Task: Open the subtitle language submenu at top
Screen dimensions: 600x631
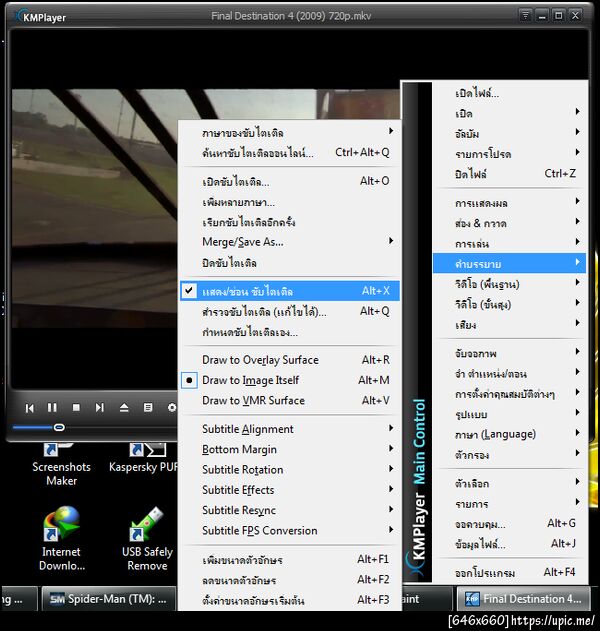Action: click(x=290, y=132)
